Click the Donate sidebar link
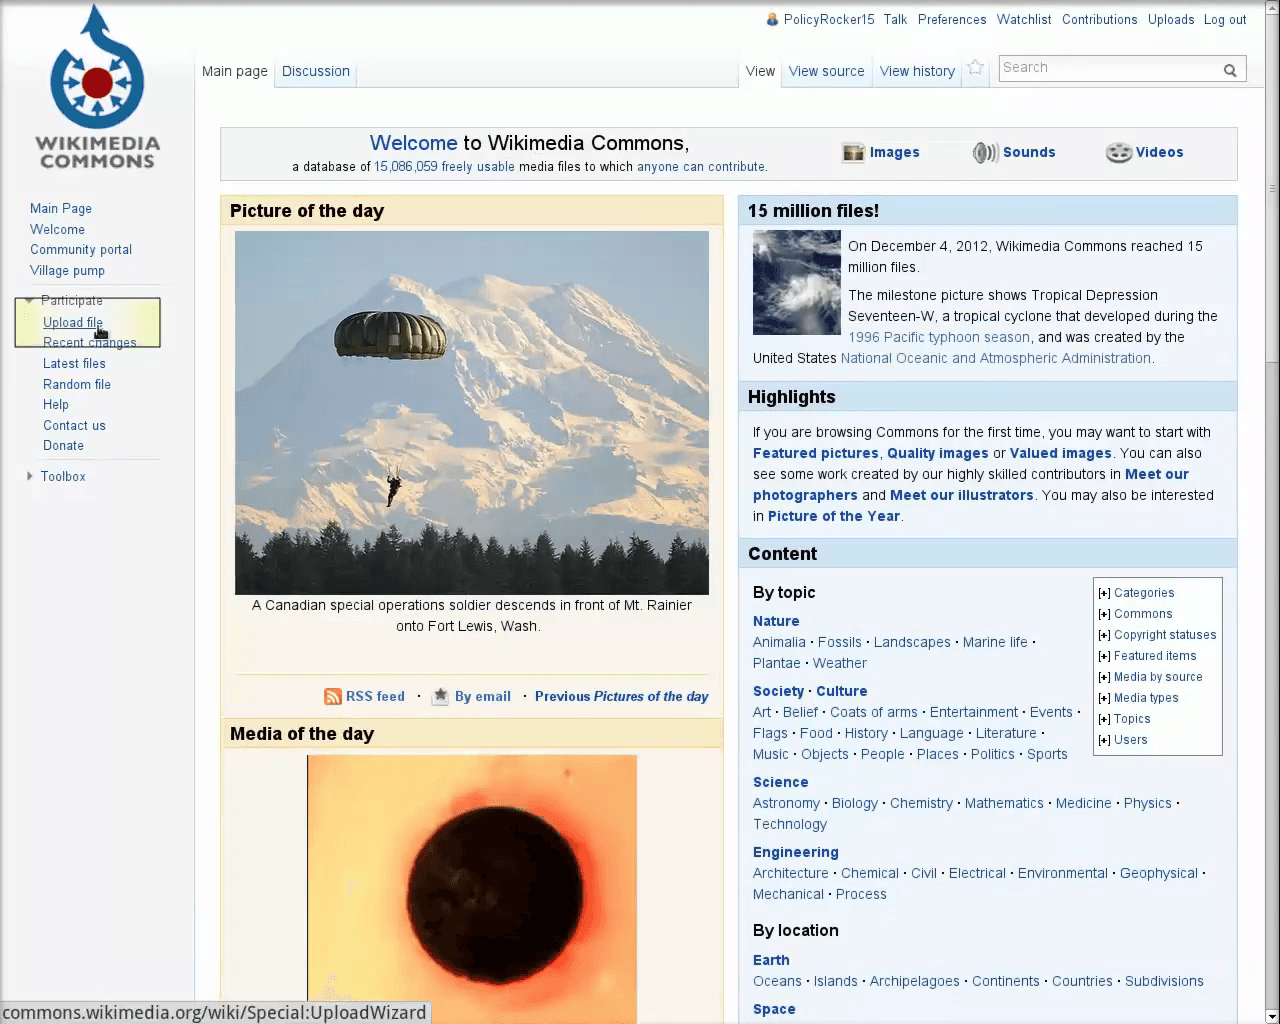The height and width of the screenshot is (1024, 1280). 63,445
